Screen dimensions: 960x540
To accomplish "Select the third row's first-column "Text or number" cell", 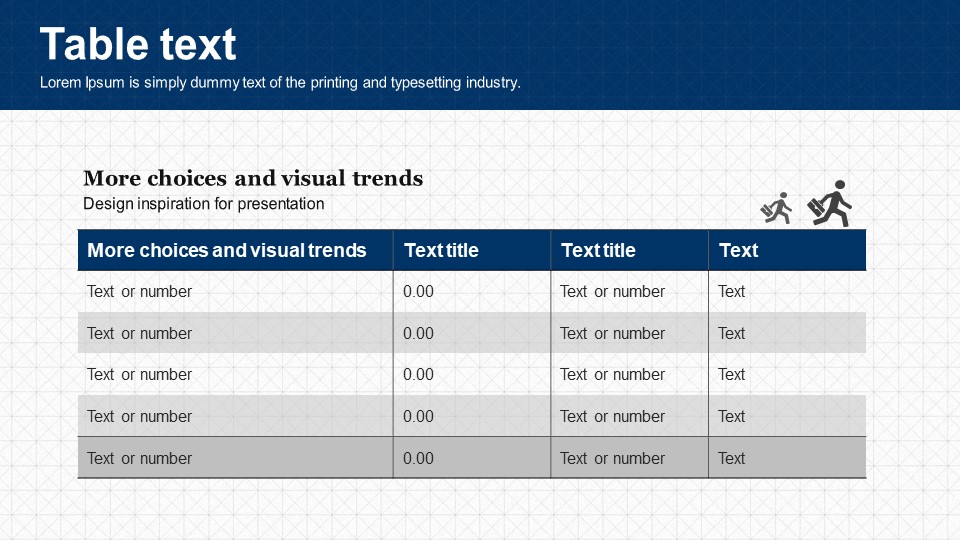I will 139,375.
